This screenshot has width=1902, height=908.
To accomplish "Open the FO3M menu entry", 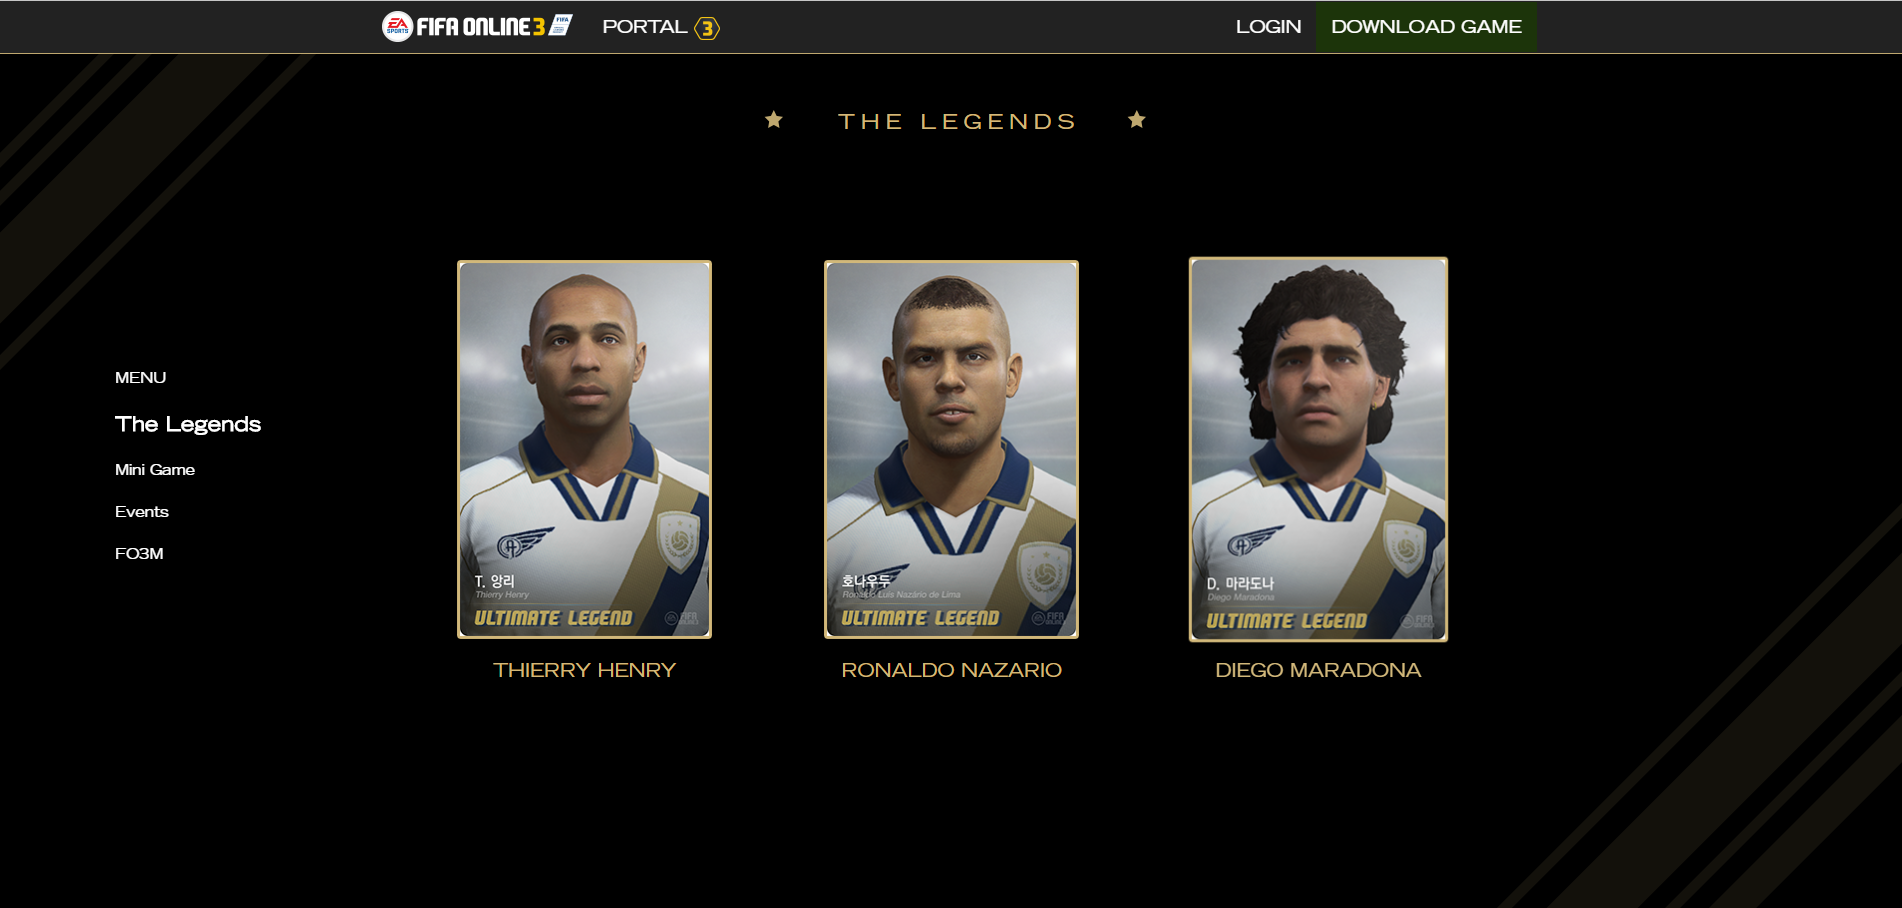I will (139, 554).
